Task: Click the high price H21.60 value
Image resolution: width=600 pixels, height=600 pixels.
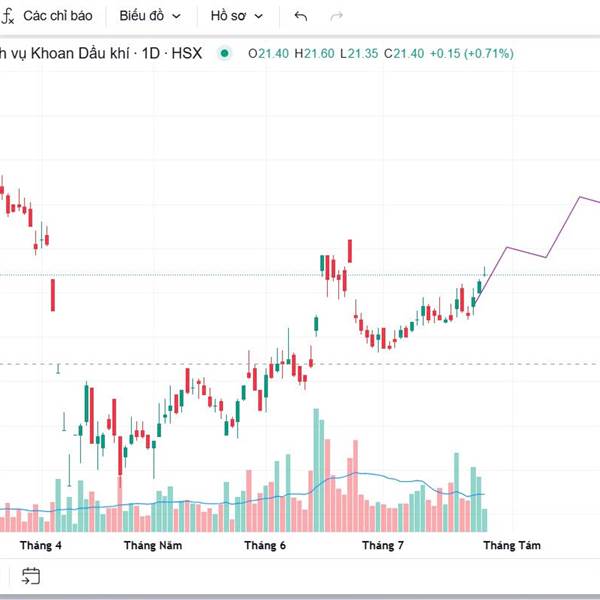Action: pos(315,53)
